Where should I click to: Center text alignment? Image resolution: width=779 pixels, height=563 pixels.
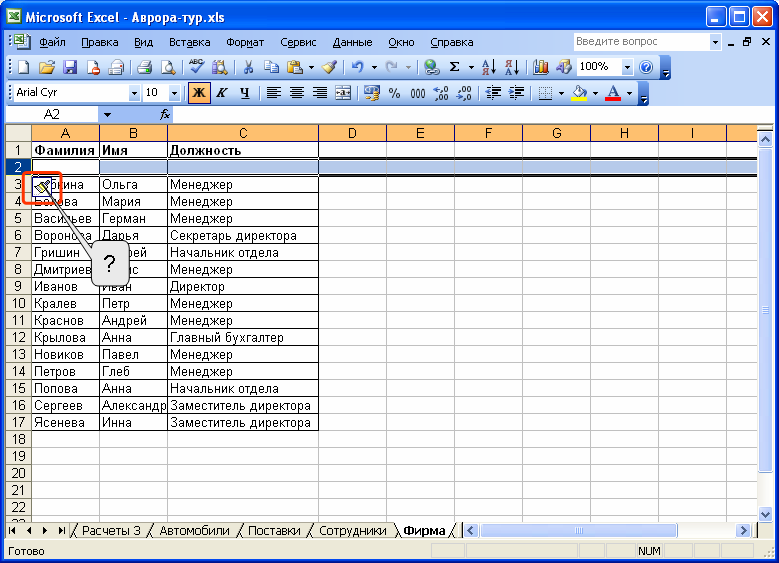click(x=297, y=93)
